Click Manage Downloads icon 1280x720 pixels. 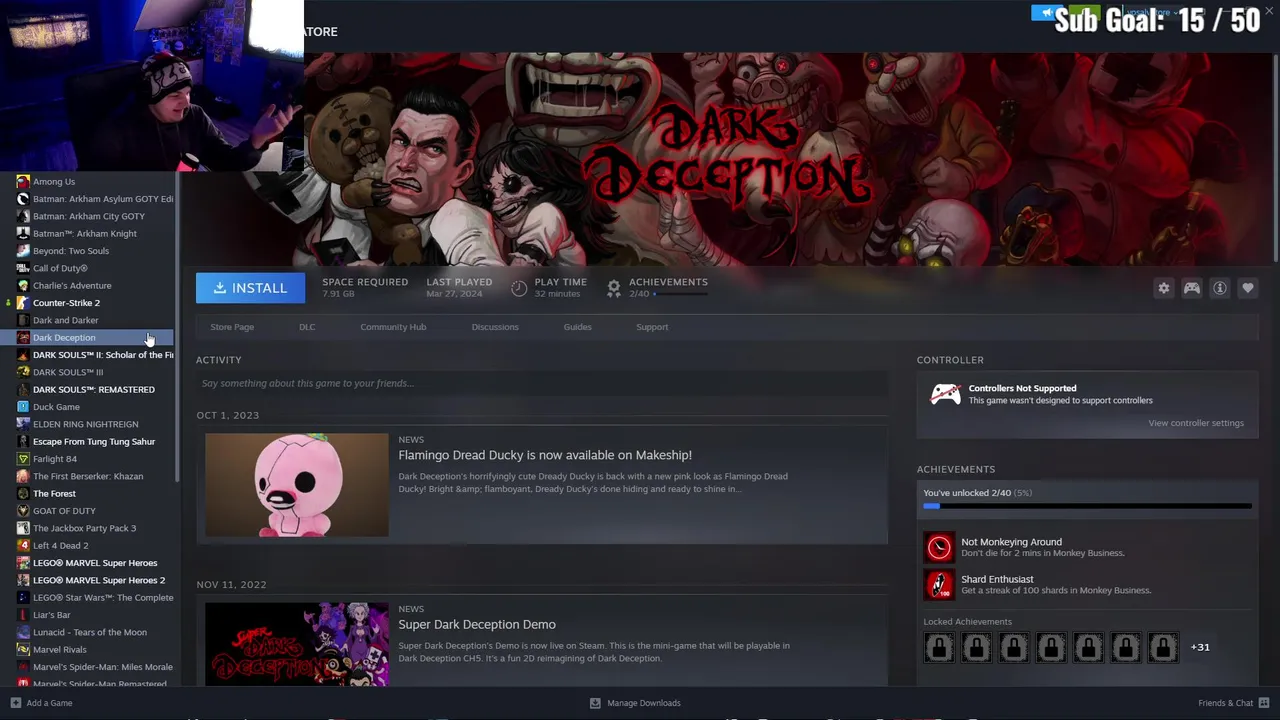(595, 703)
